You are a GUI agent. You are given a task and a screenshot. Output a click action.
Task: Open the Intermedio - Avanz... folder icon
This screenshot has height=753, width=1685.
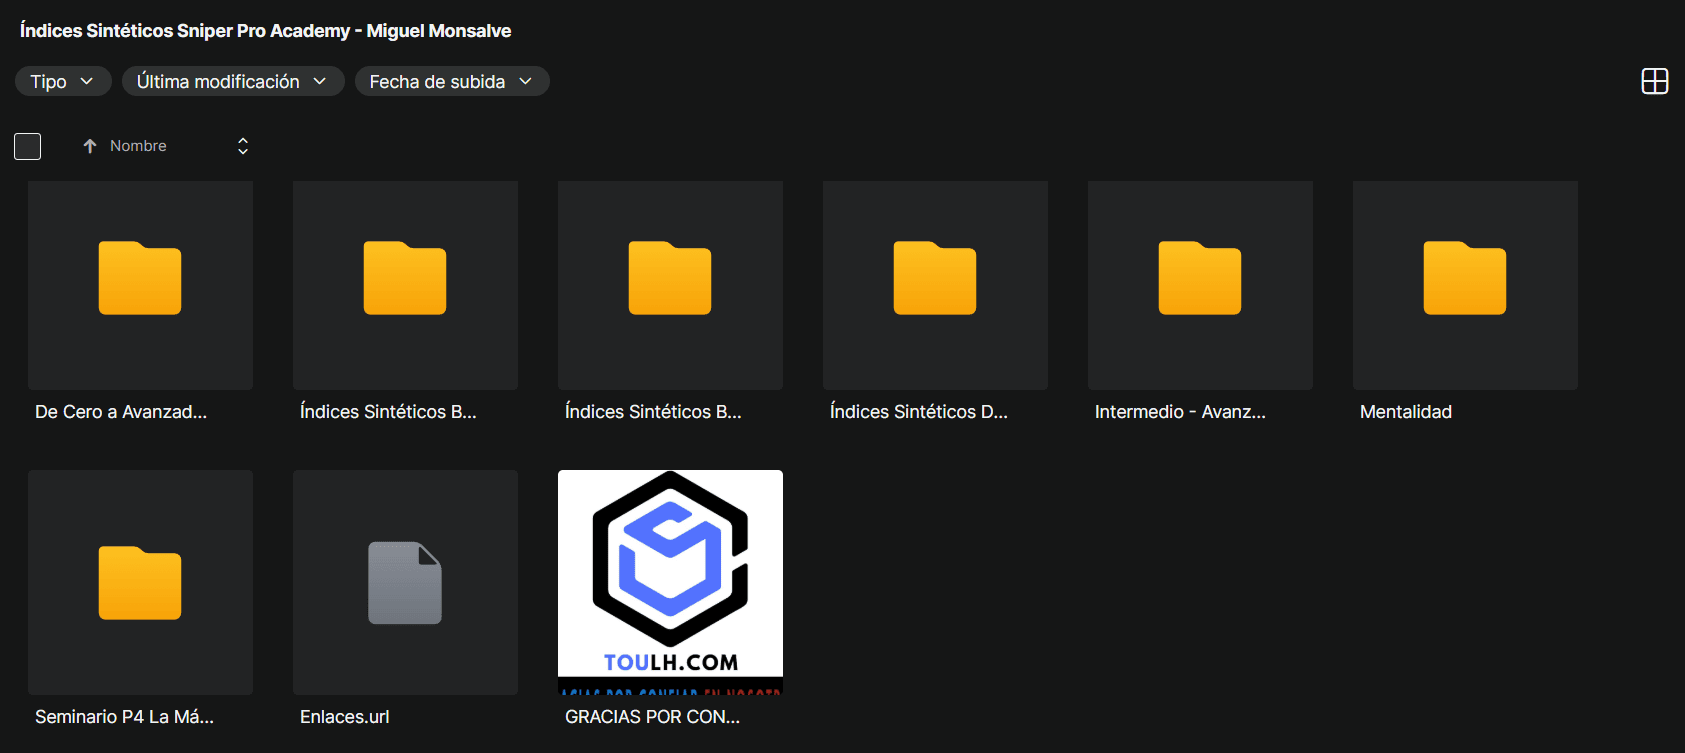tap(1200, 279)
